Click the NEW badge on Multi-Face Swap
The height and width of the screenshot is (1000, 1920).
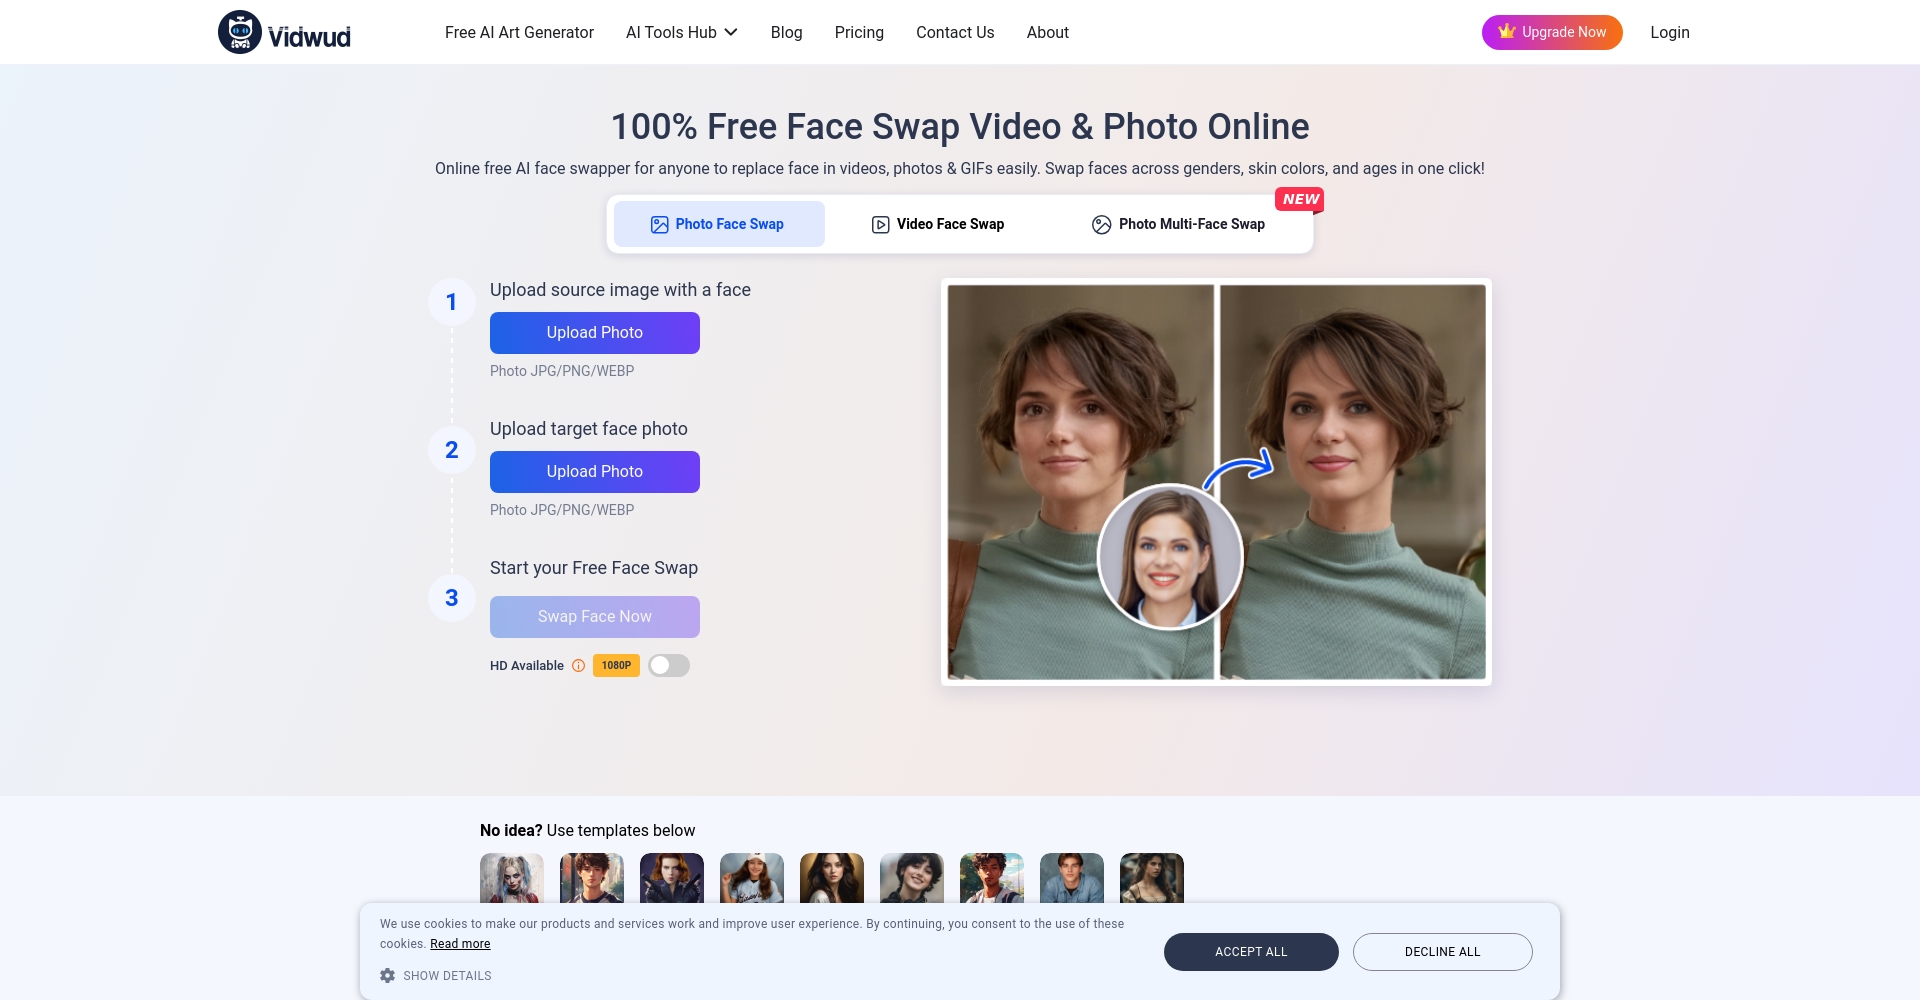tap(1300, 199)
